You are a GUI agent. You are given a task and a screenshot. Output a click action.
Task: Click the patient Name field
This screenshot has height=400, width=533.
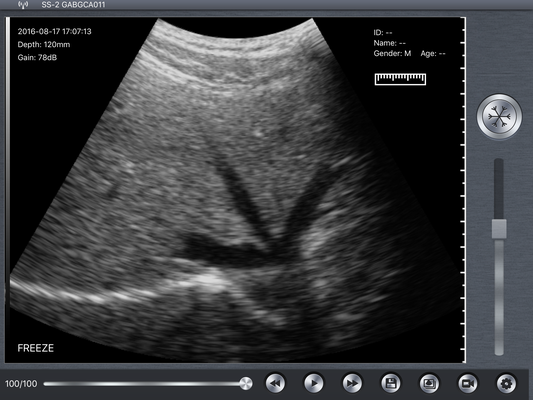pyautogui.click(x=390, y=43)
